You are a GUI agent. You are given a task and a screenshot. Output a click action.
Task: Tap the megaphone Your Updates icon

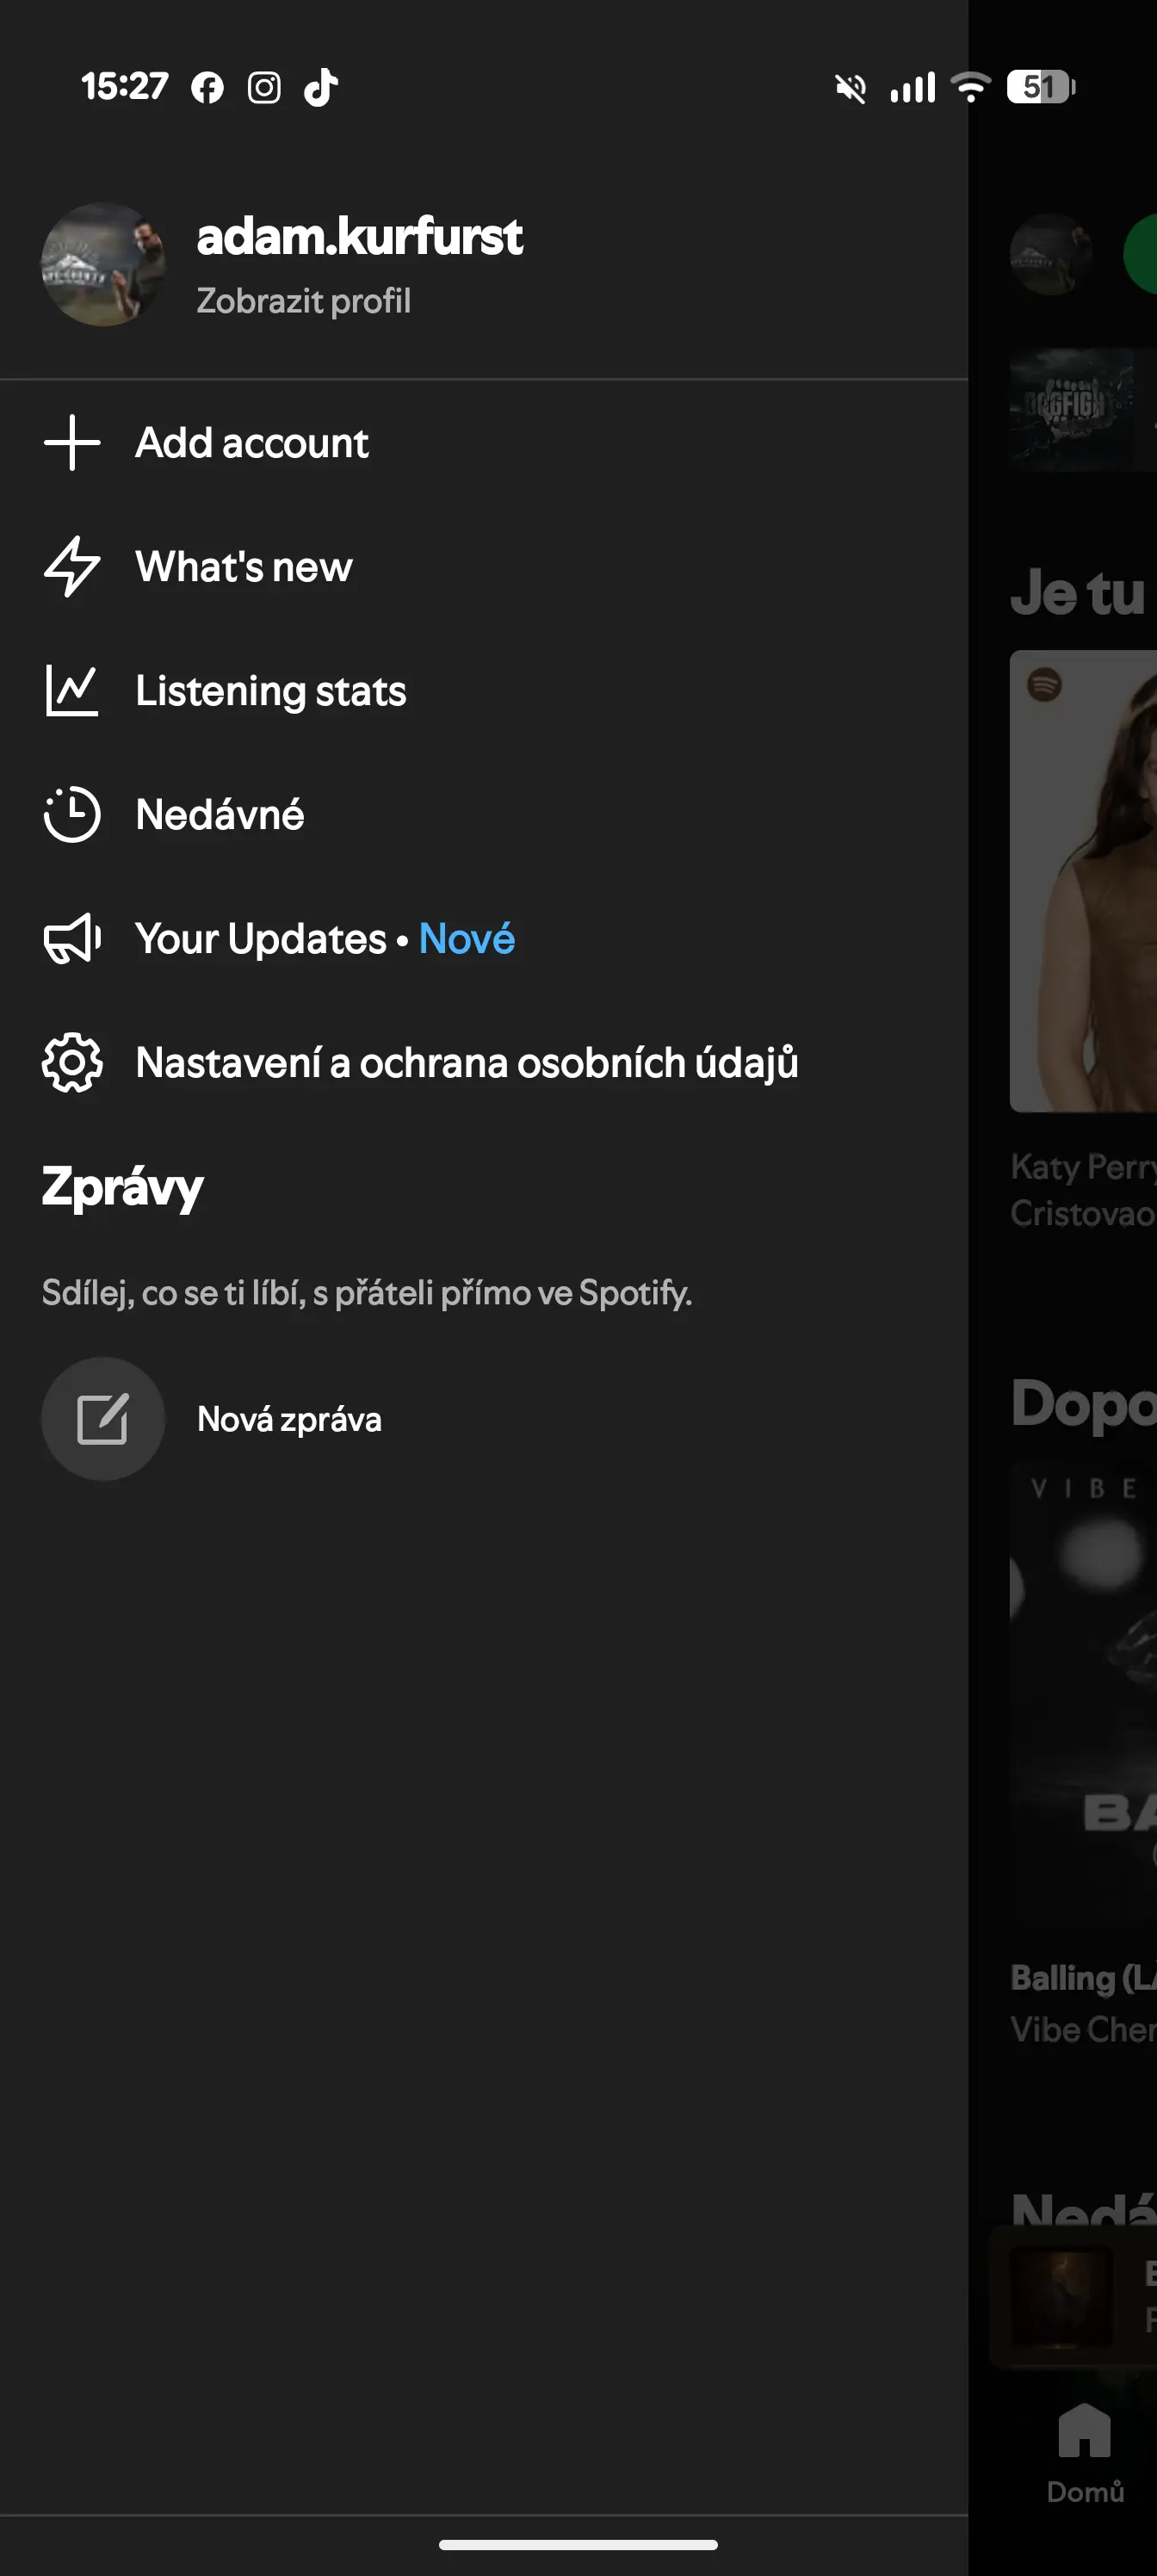click(x=72, y=939)
